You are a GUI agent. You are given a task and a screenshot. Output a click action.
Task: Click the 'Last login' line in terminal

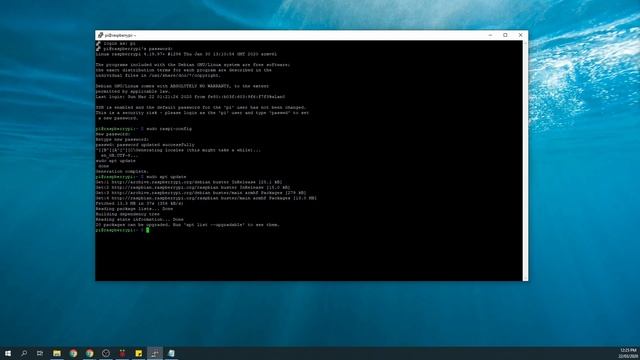tap(191, 97)
